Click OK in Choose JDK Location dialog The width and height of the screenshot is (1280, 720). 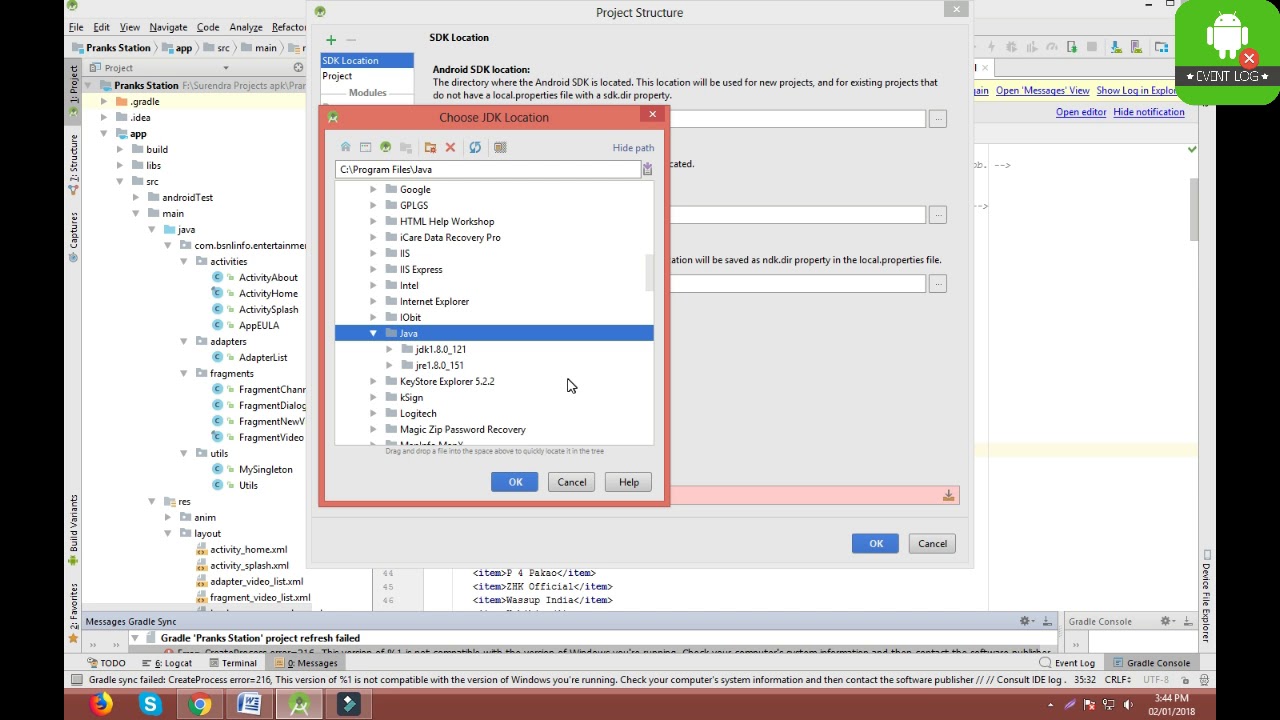(x=515, y=482)
